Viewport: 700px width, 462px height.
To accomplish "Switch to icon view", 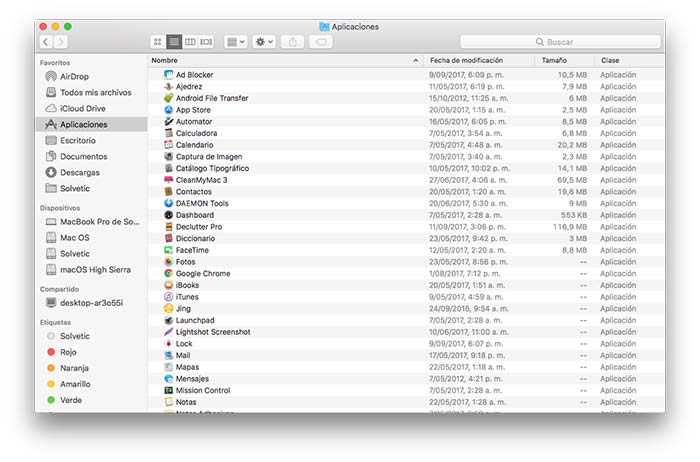I will 158,42.
